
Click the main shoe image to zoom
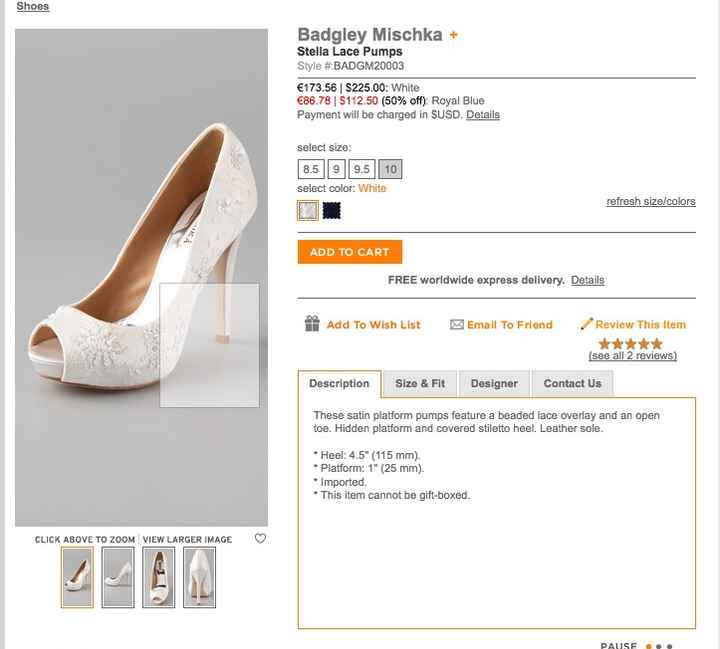click(141, 277)
